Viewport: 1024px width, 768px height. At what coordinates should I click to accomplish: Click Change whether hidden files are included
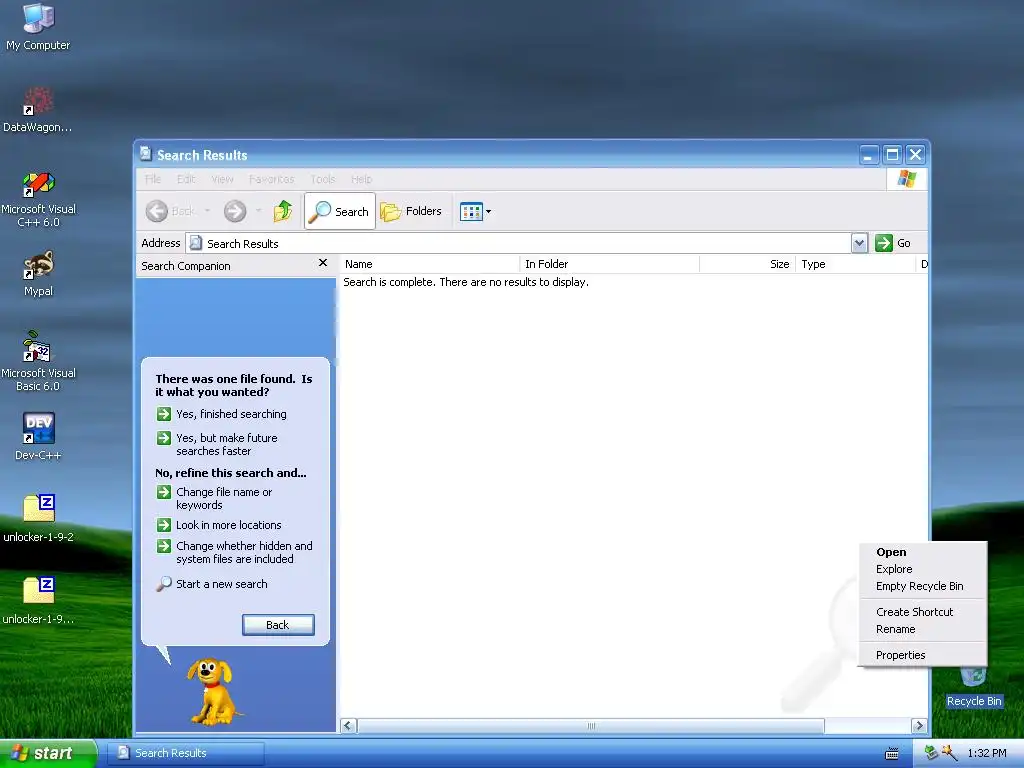235,552
